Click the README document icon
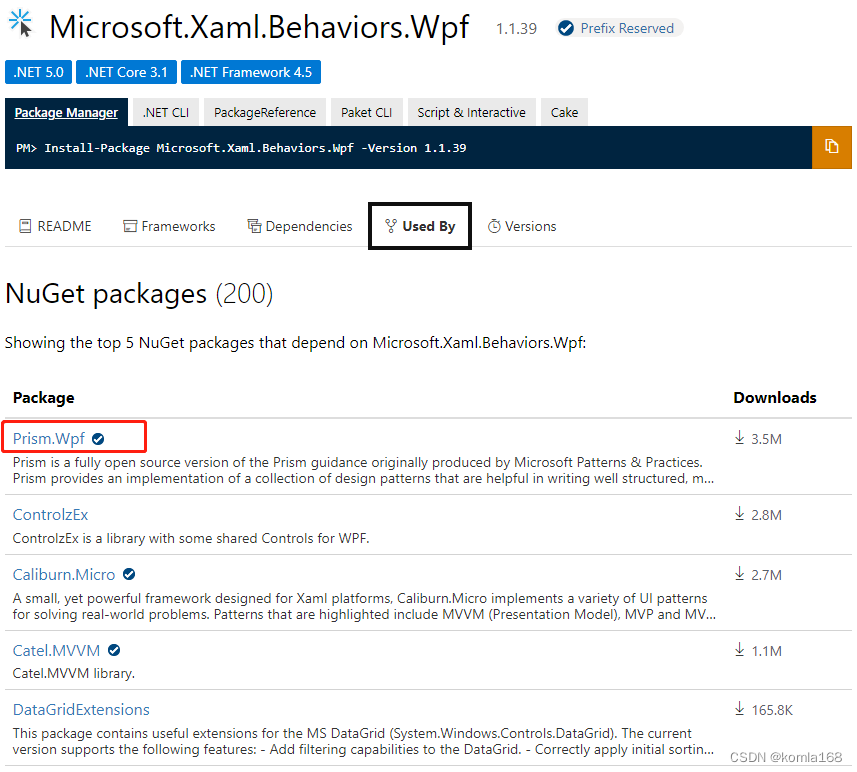Viewport: 857px width, 772px height. (25, 226)
